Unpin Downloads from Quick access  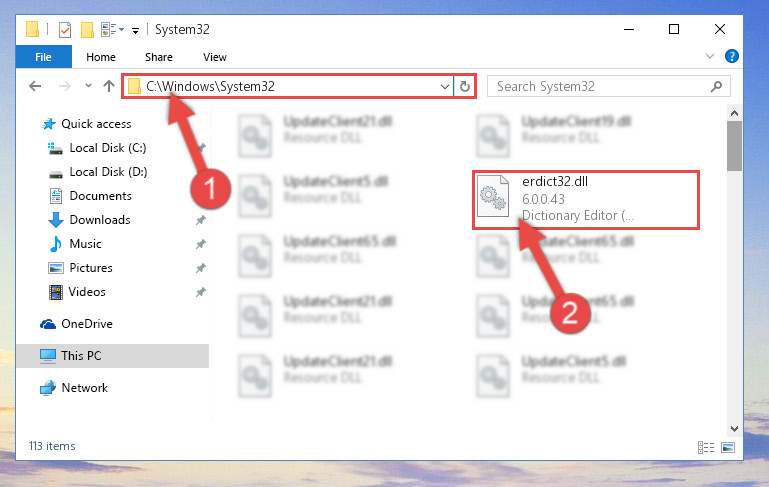(x=201, y=220)
